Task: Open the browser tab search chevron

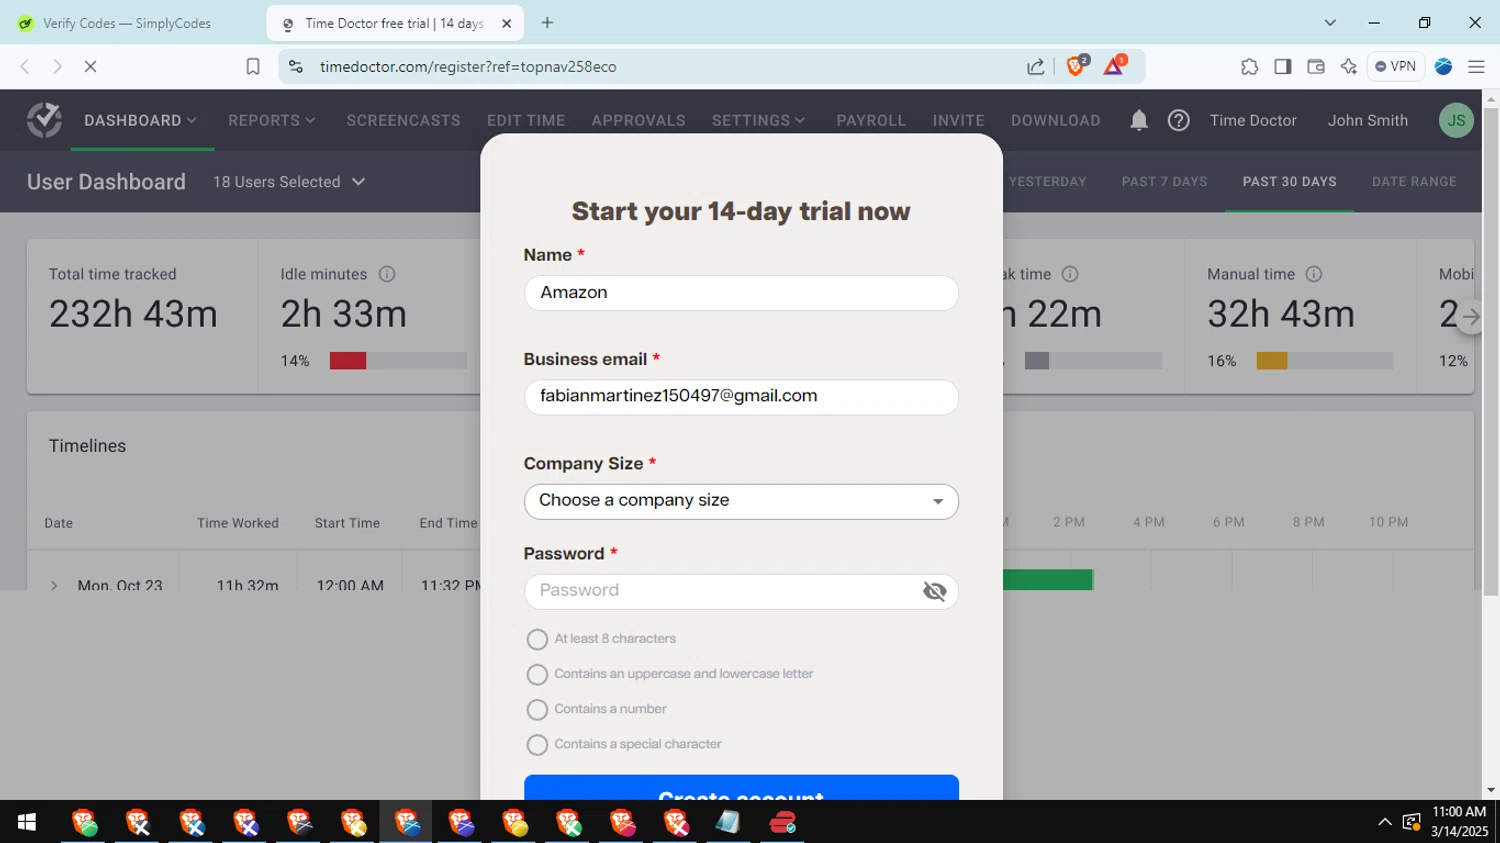Action: point(1330,23)
